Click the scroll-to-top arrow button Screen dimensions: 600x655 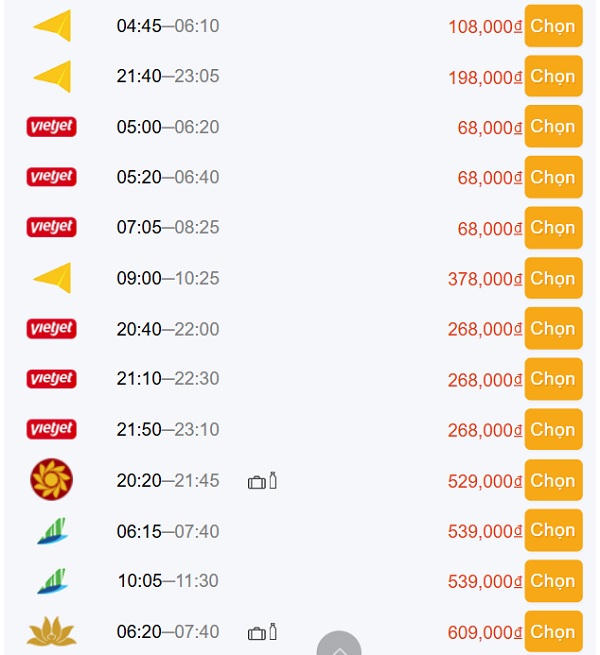339,644
